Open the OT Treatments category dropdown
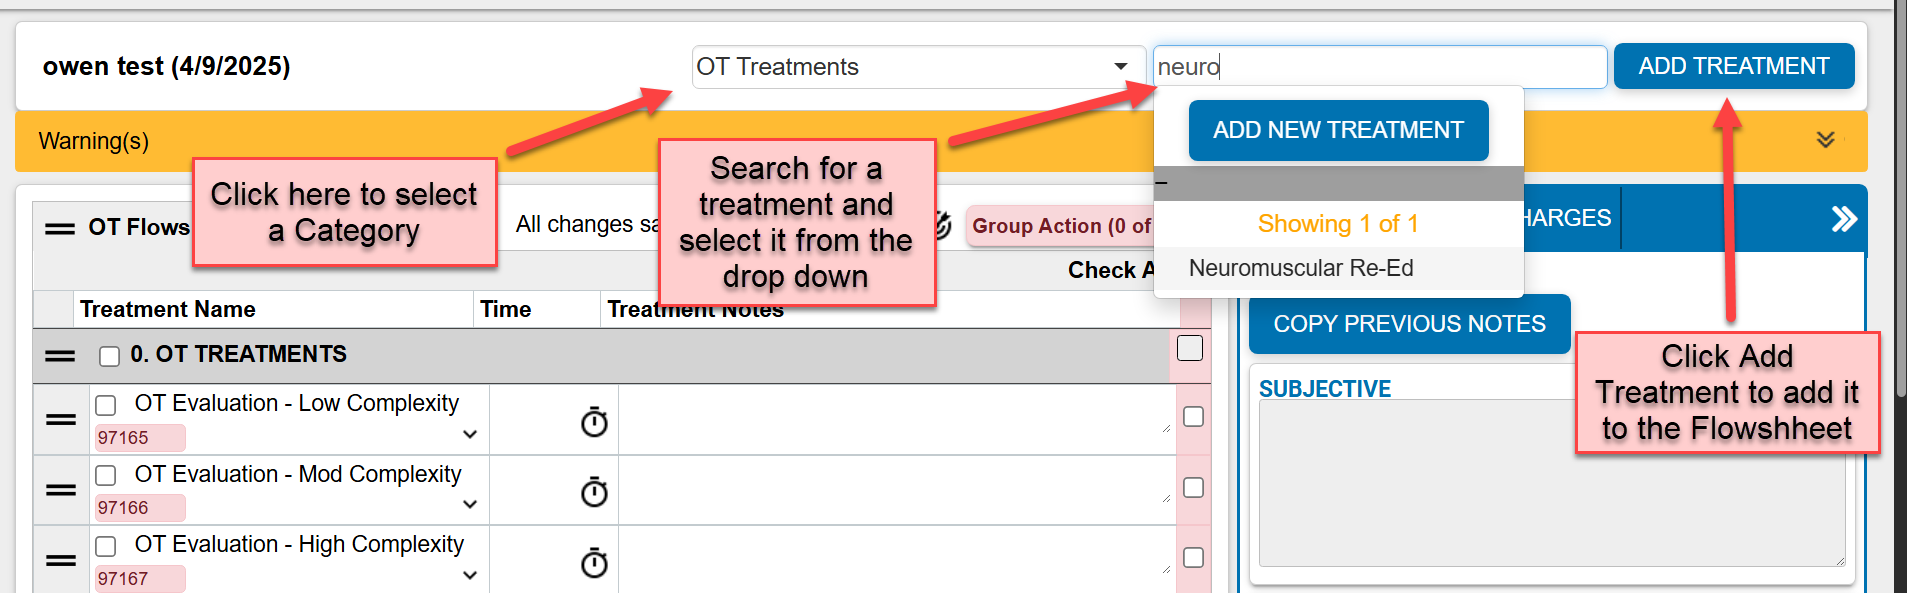 (1121, 66)
